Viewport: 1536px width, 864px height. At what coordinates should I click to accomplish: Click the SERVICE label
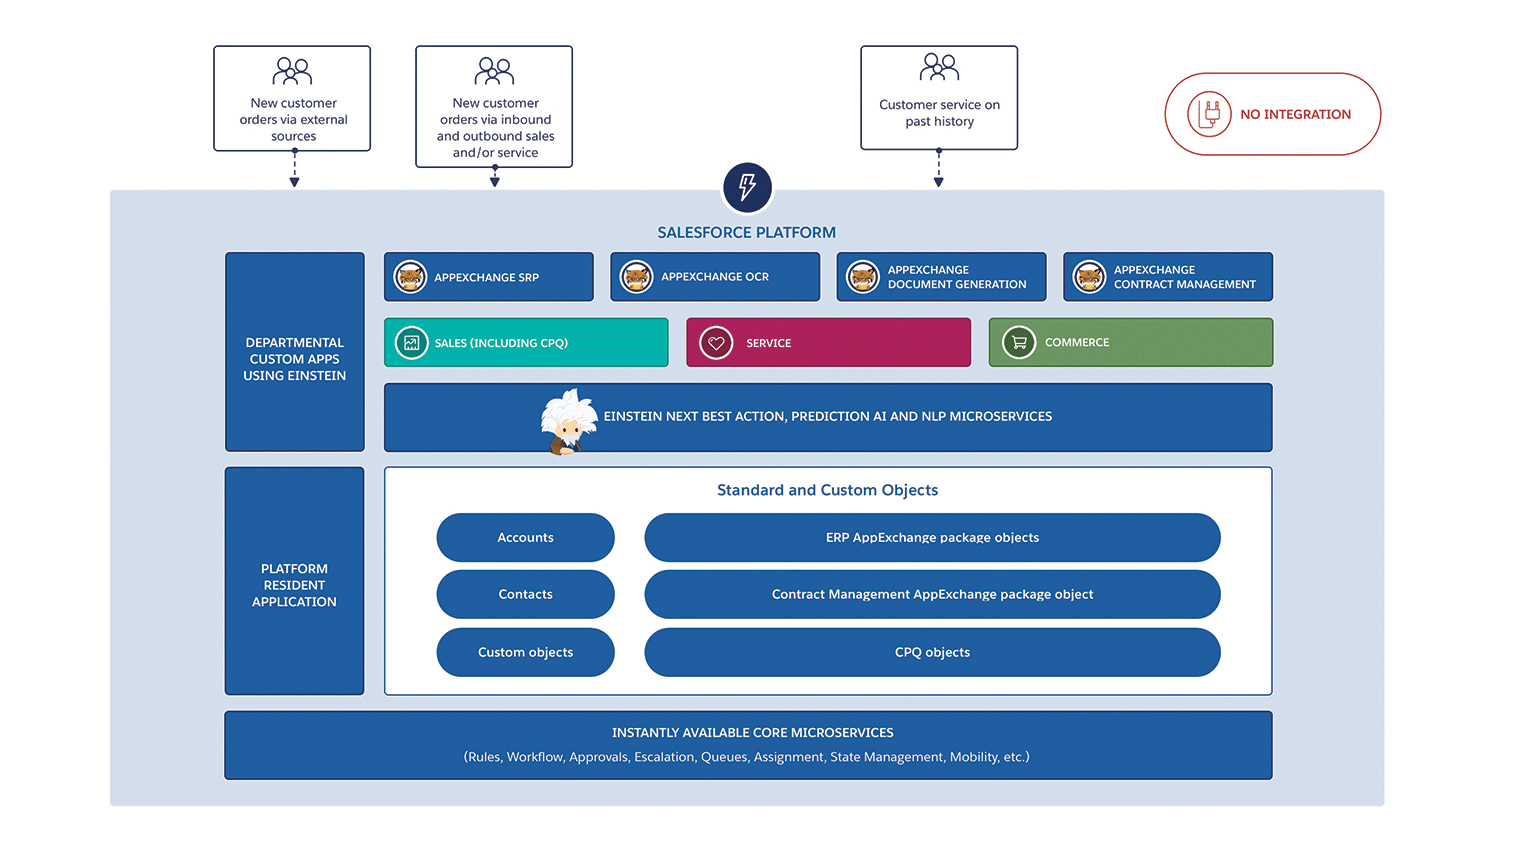pos(768,343)
